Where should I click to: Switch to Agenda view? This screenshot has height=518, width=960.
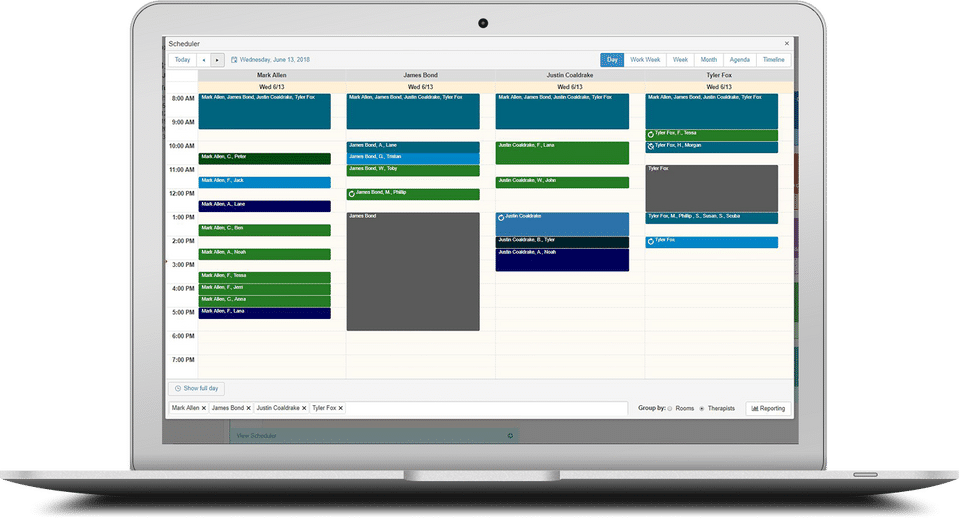click(740, 60)
